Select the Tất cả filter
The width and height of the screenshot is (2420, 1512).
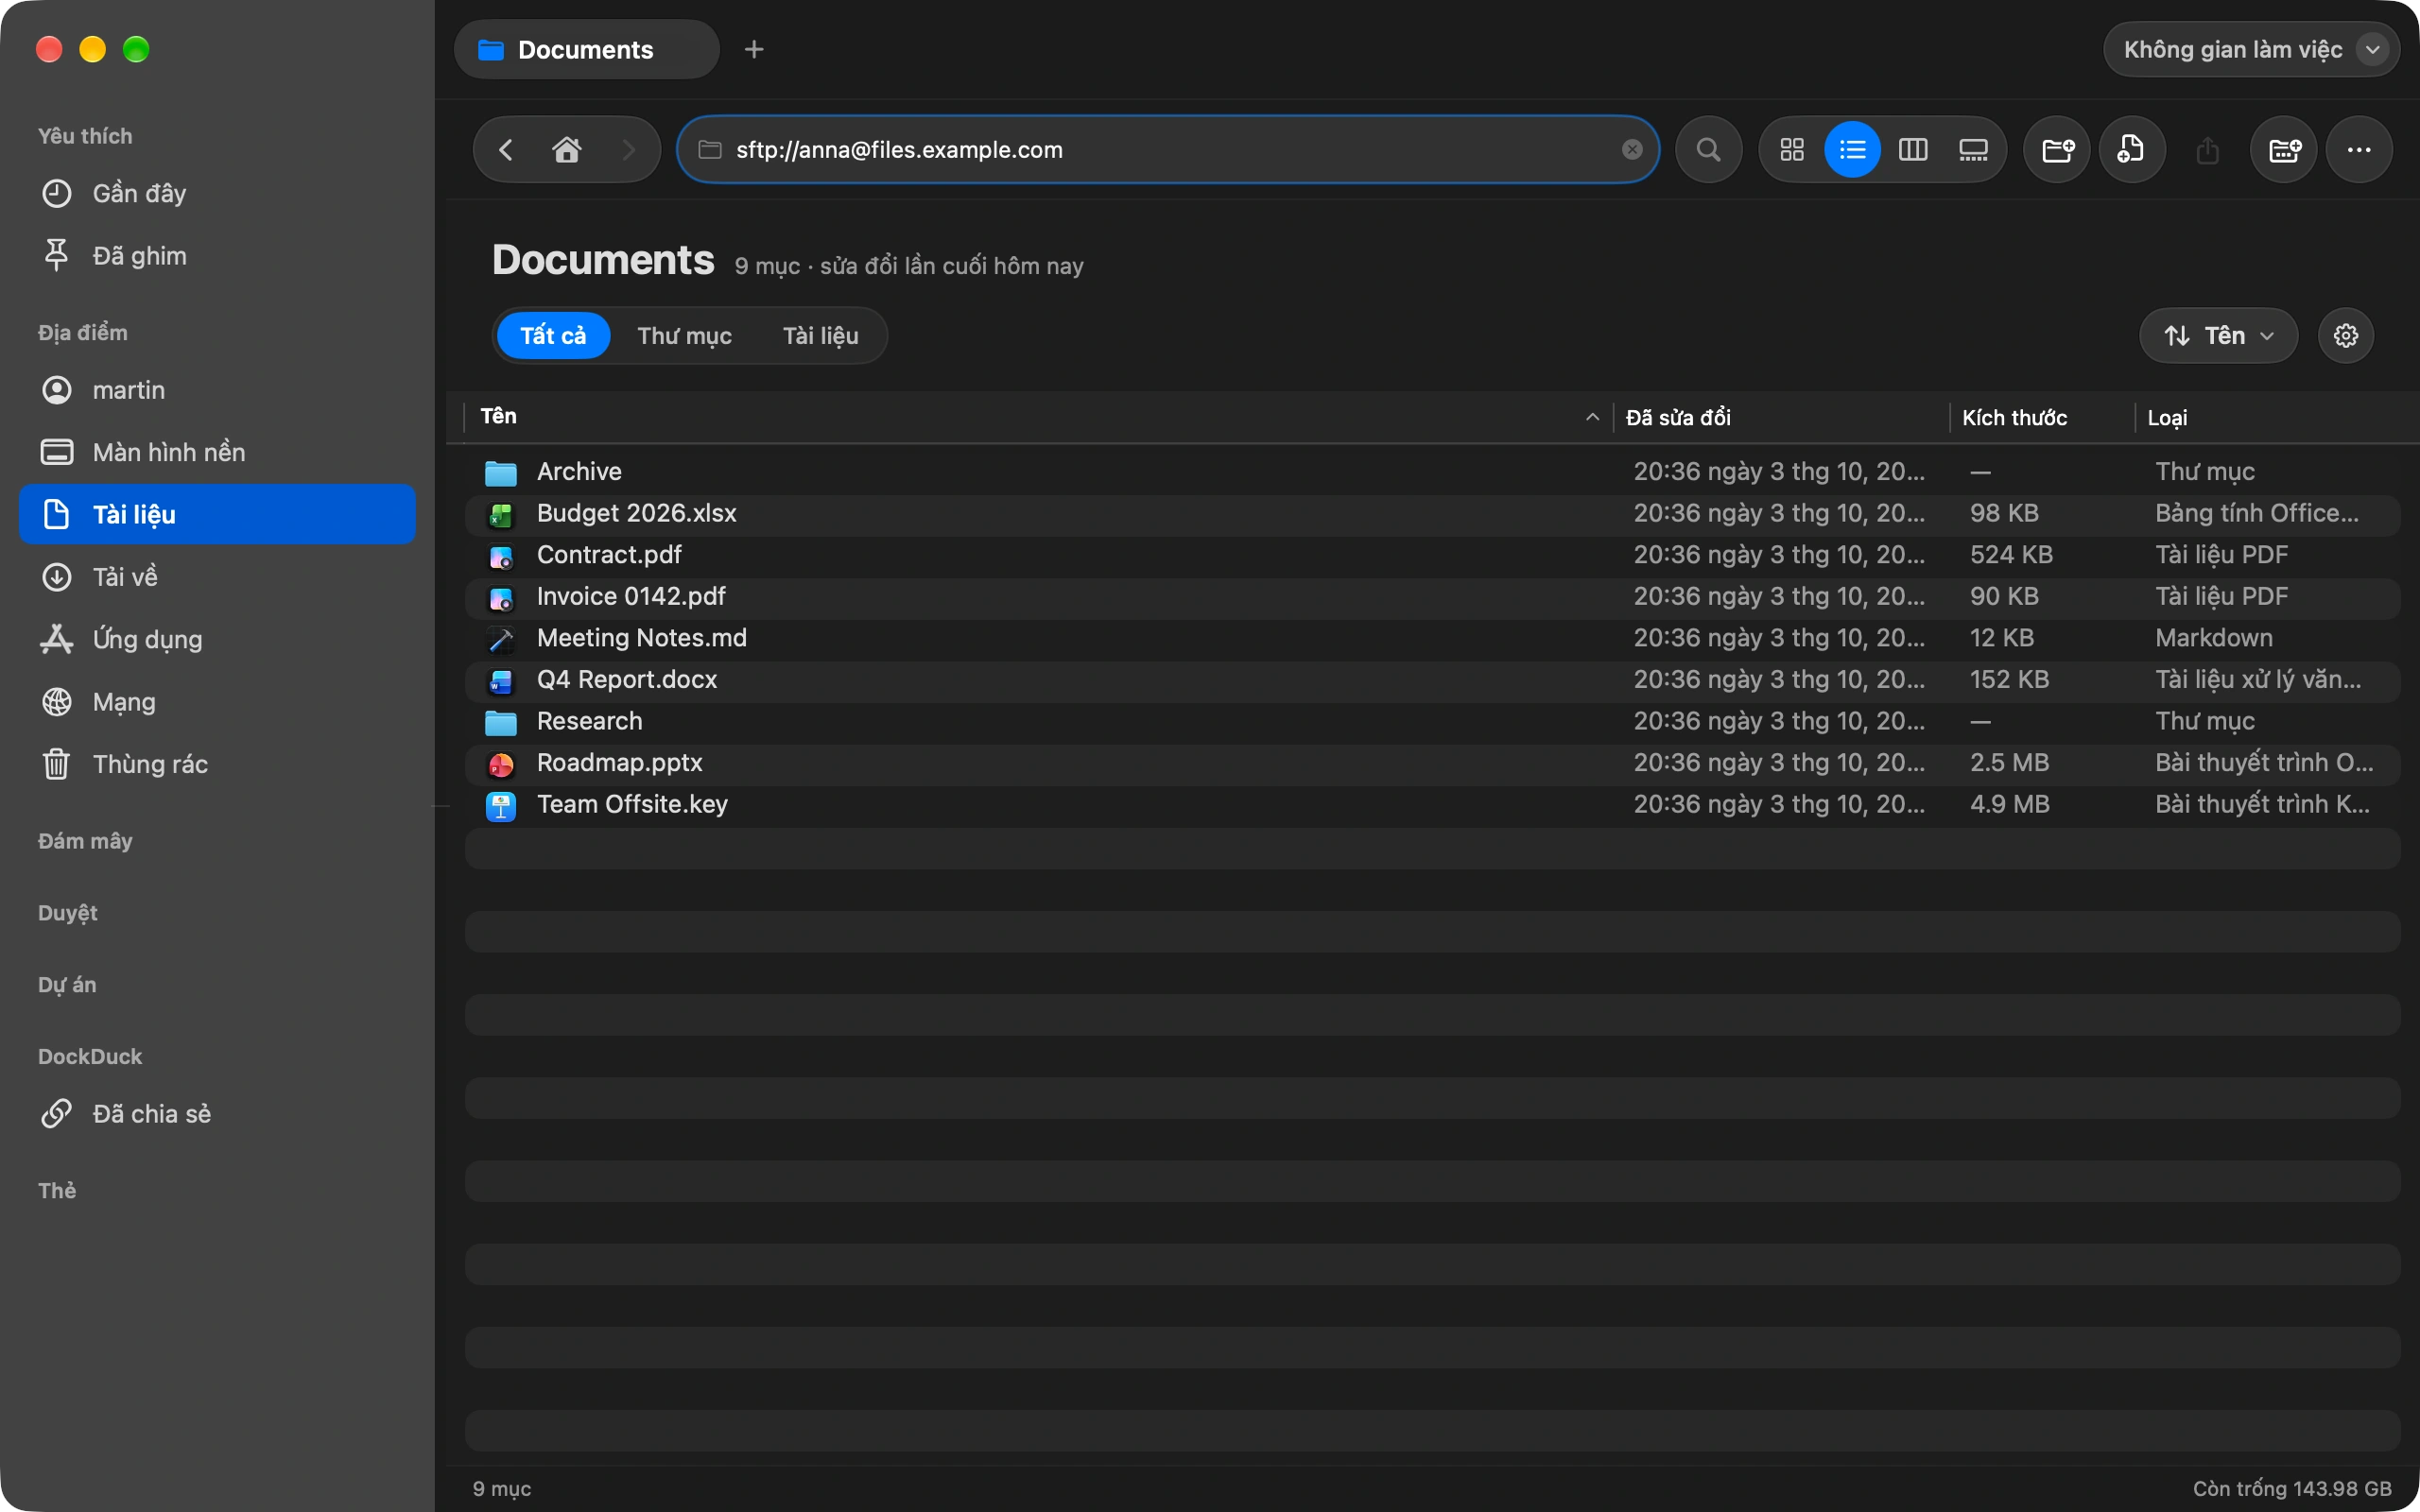pyautogui.click(x=553, y=336)
